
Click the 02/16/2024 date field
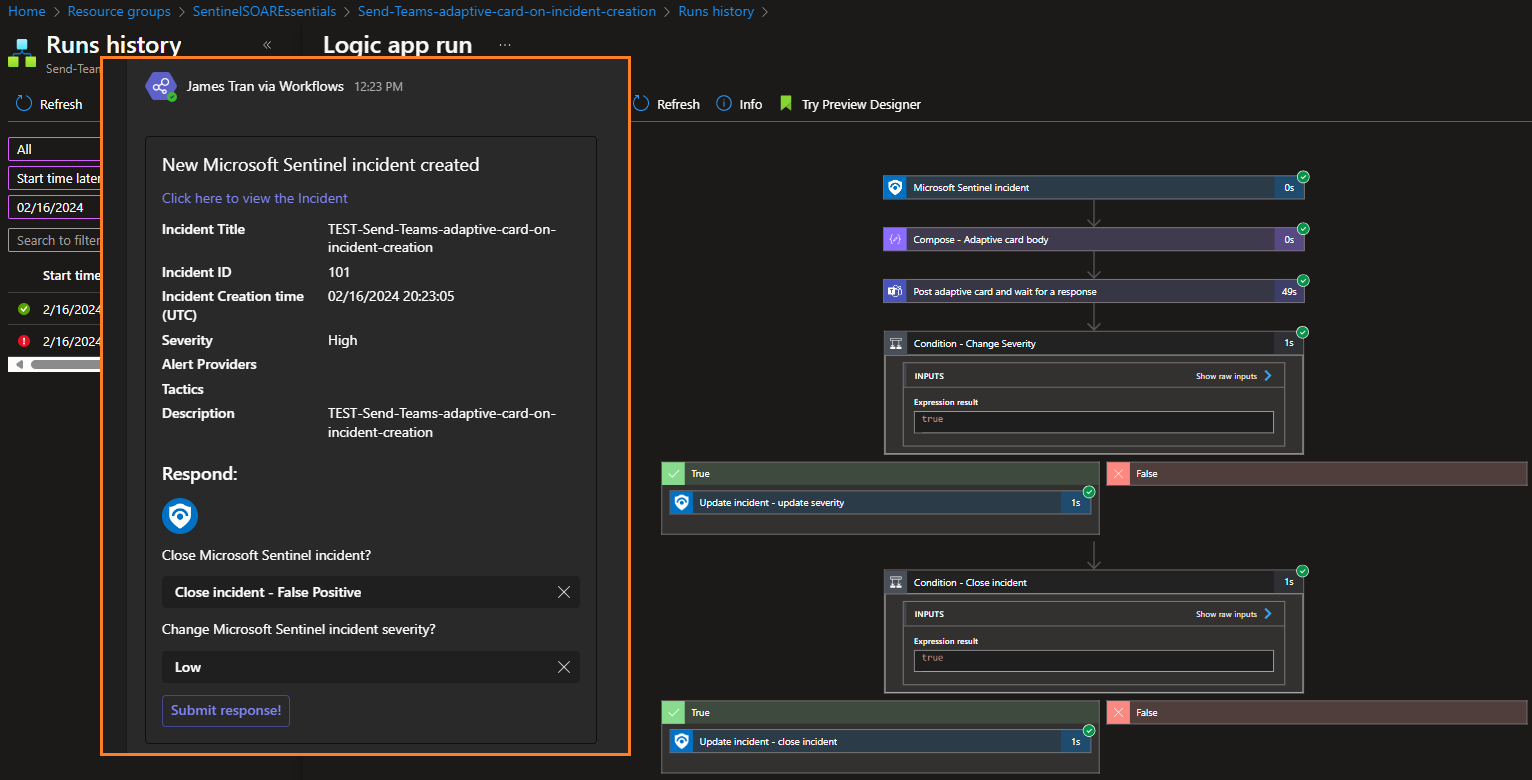click(55, 207)
